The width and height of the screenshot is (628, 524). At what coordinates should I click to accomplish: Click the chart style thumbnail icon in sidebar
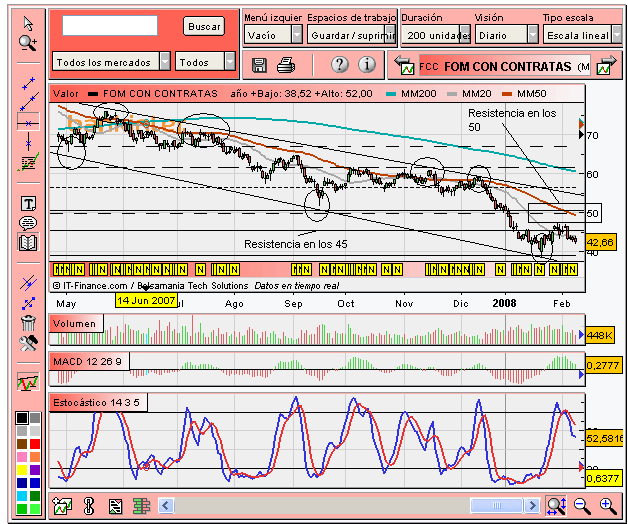click(x=28, y=382)
